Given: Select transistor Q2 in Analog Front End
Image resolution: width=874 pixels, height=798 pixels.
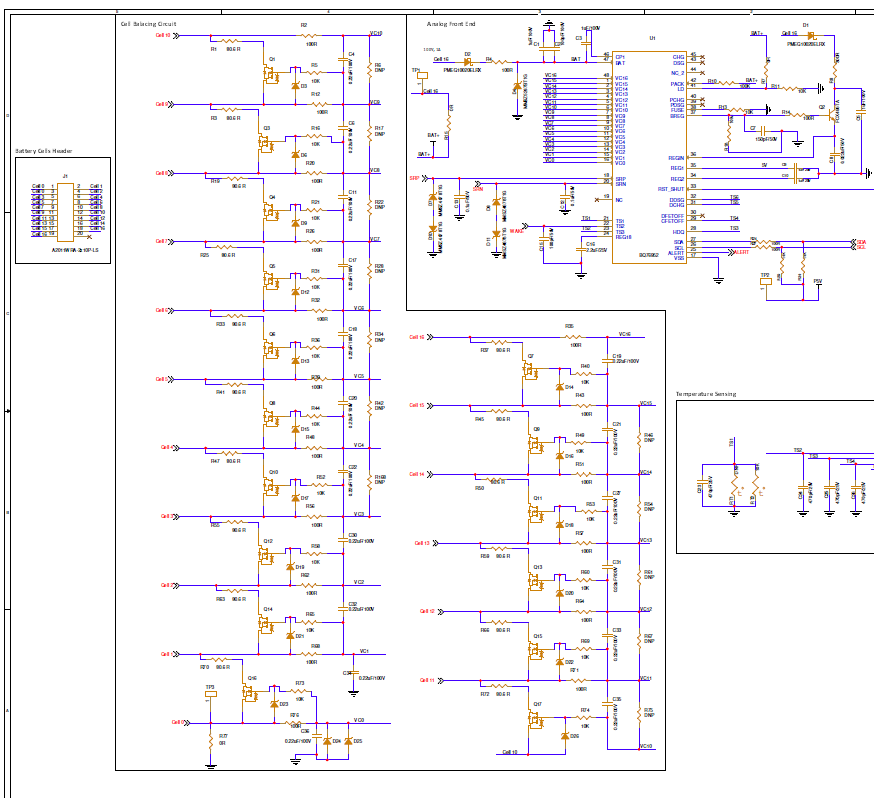Looking at the screenshot, I should pos(832,115).
